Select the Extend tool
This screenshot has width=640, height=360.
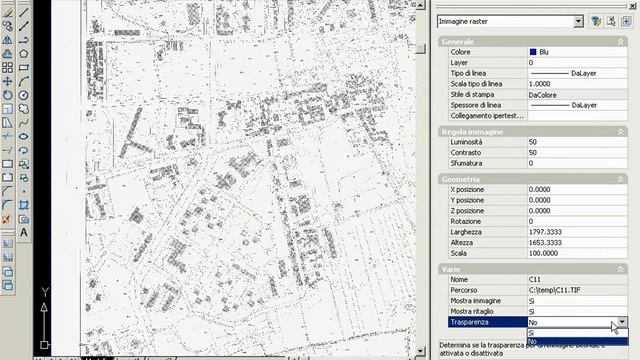point(7,150)
